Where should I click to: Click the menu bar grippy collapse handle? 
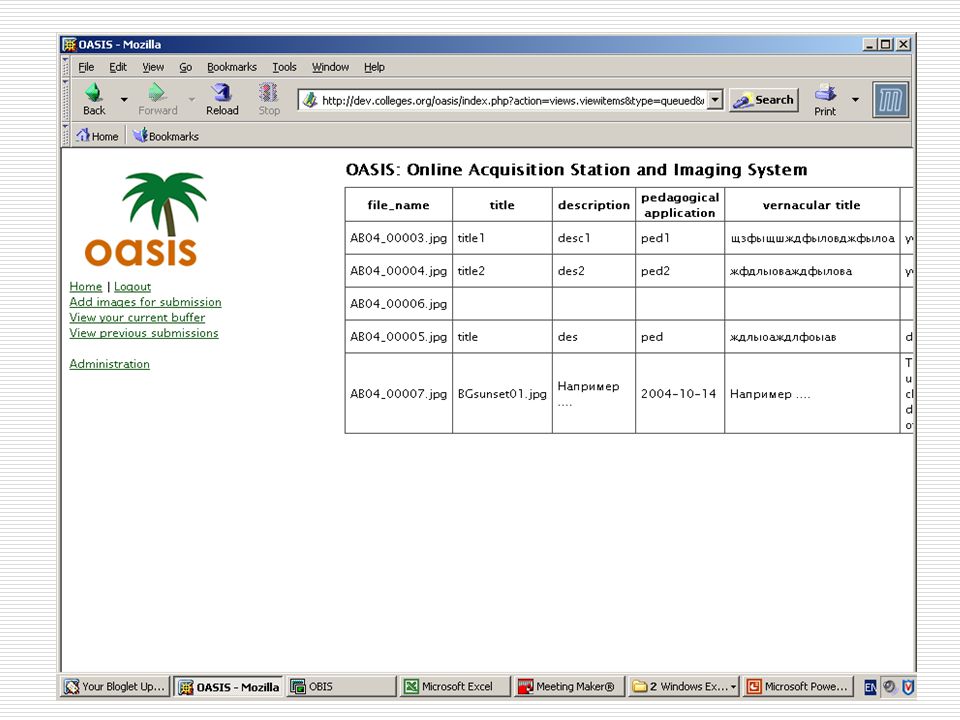point(66,67)
